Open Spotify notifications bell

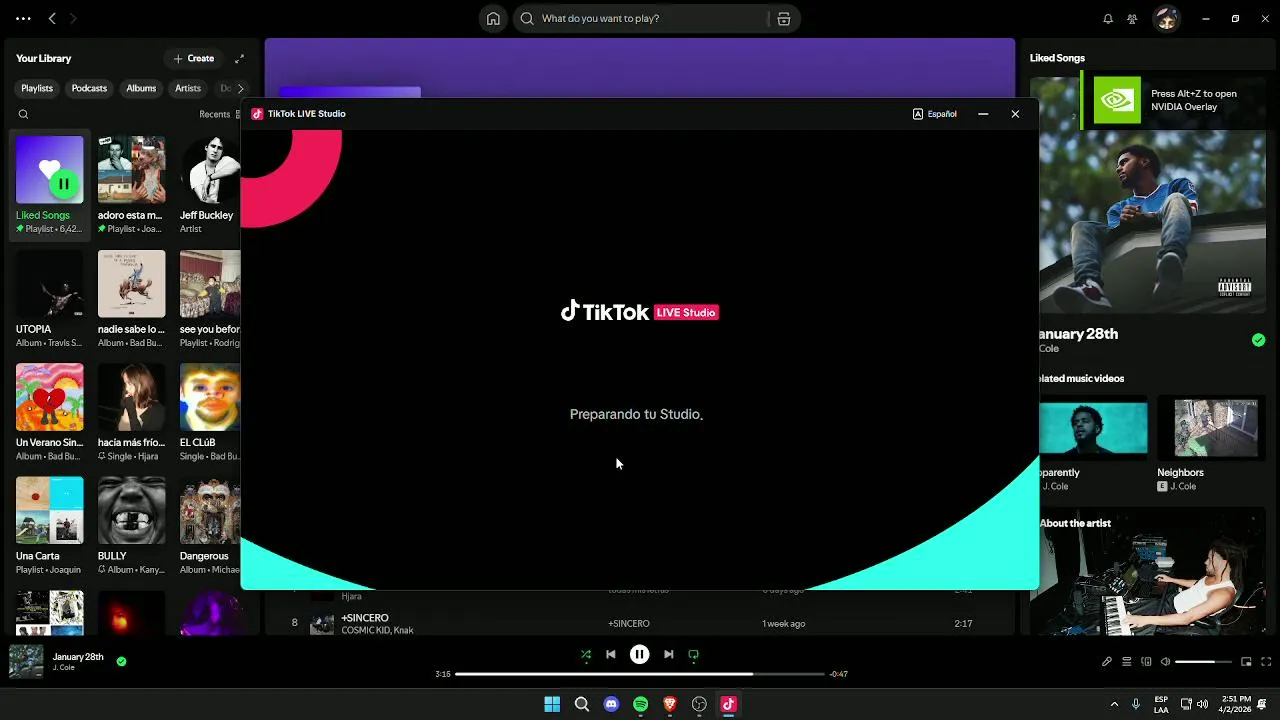(x=1108, y=18)
